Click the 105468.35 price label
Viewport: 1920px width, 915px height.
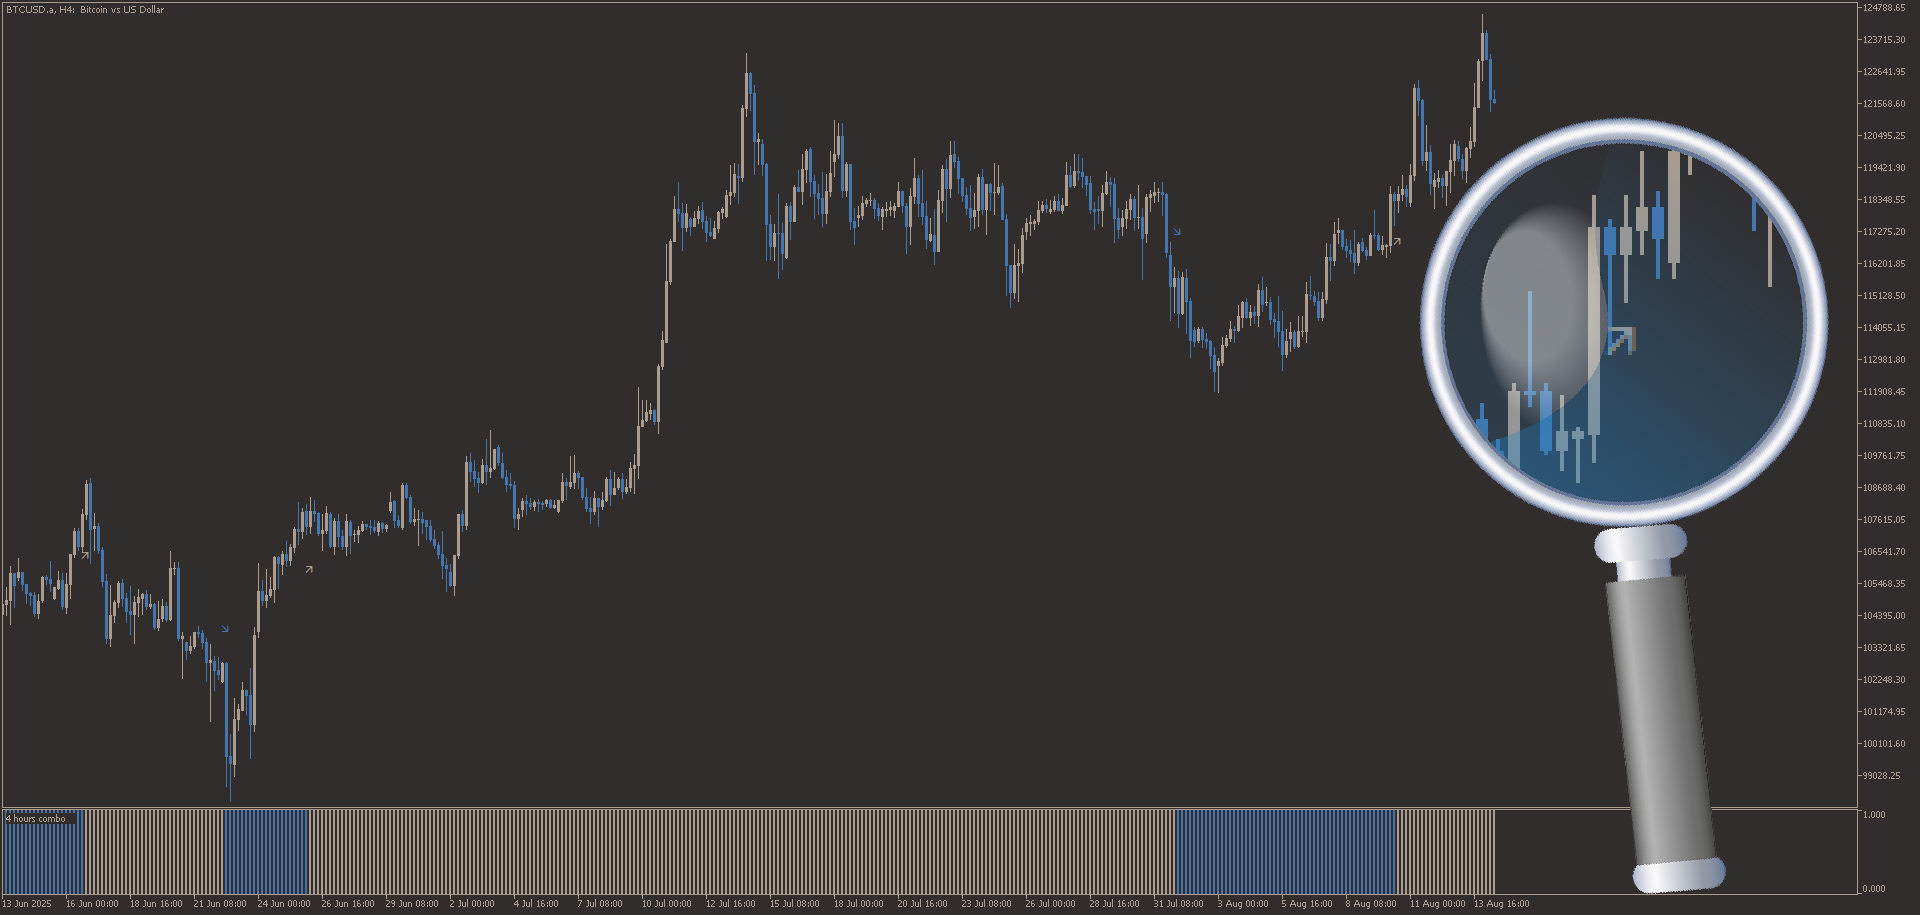1884,584
